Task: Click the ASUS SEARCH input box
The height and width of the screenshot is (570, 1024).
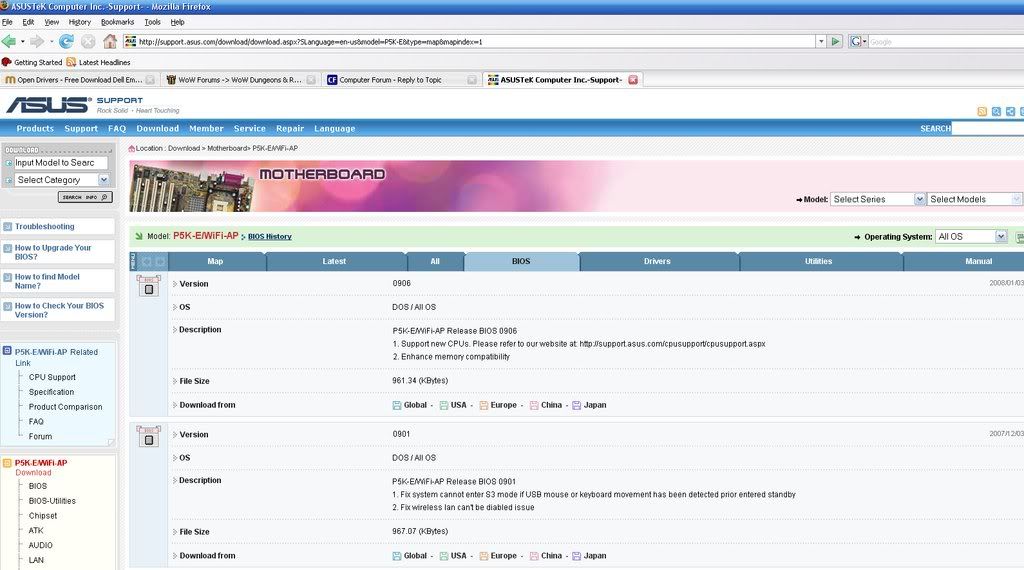Action: 987,129
